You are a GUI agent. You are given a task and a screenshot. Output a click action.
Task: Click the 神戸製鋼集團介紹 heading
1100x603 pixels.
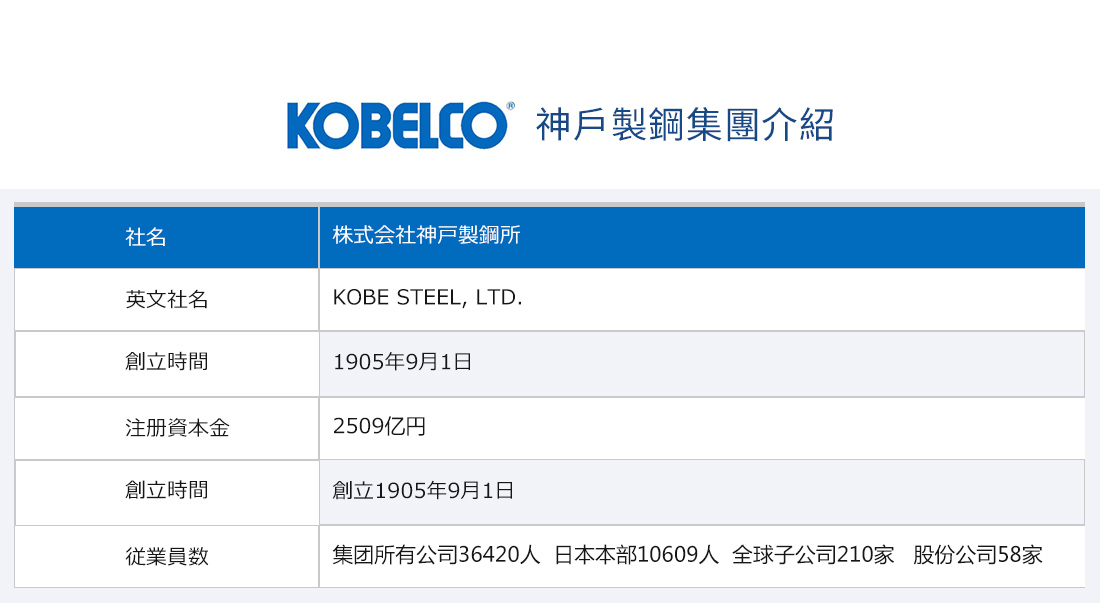click(685, 126)
